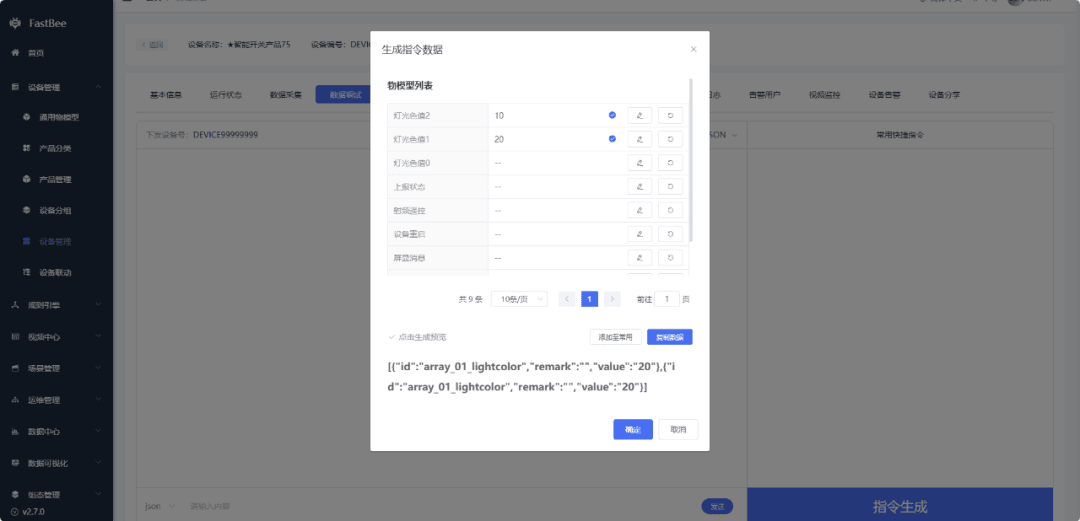
Task: Click the refresh icon in 屏显消息 row
Action: coord(670,258)
